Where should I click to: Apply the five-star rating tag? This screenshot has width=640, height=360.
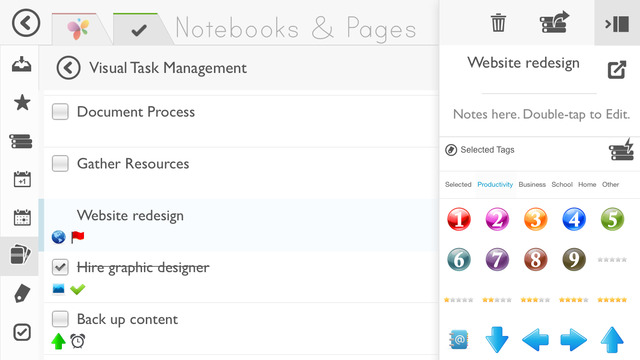pos(612,300)
